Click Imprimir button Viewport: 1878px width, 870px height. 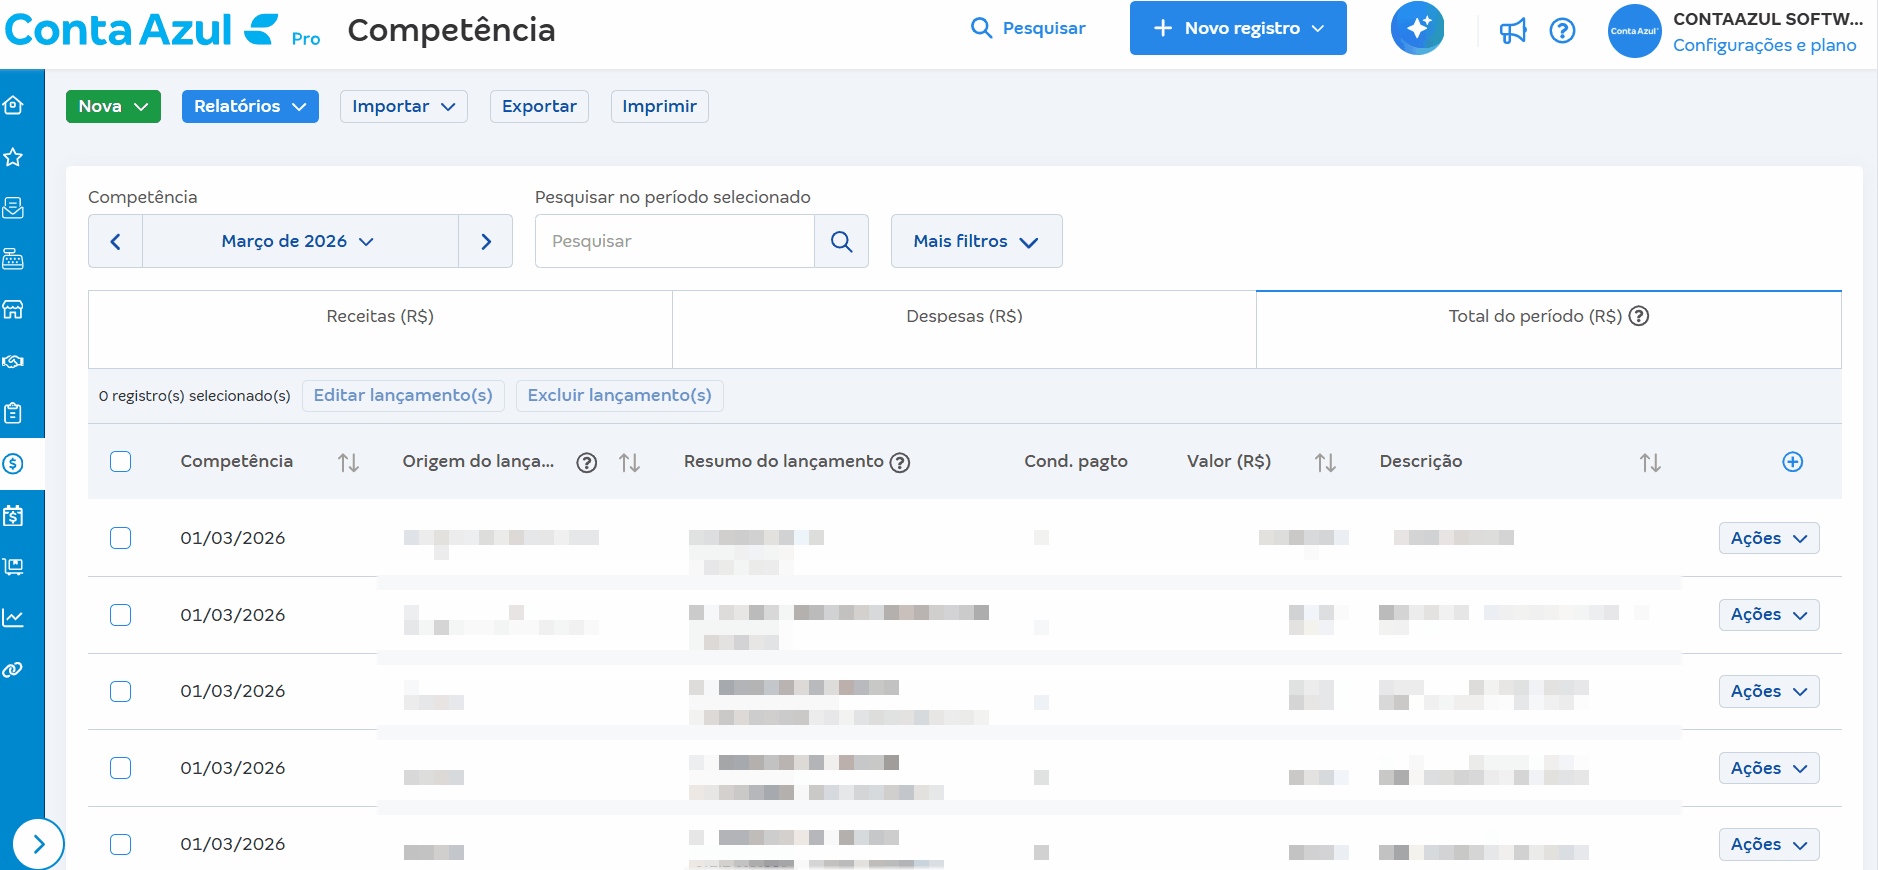pyautogui.click(x=659, y=106)
